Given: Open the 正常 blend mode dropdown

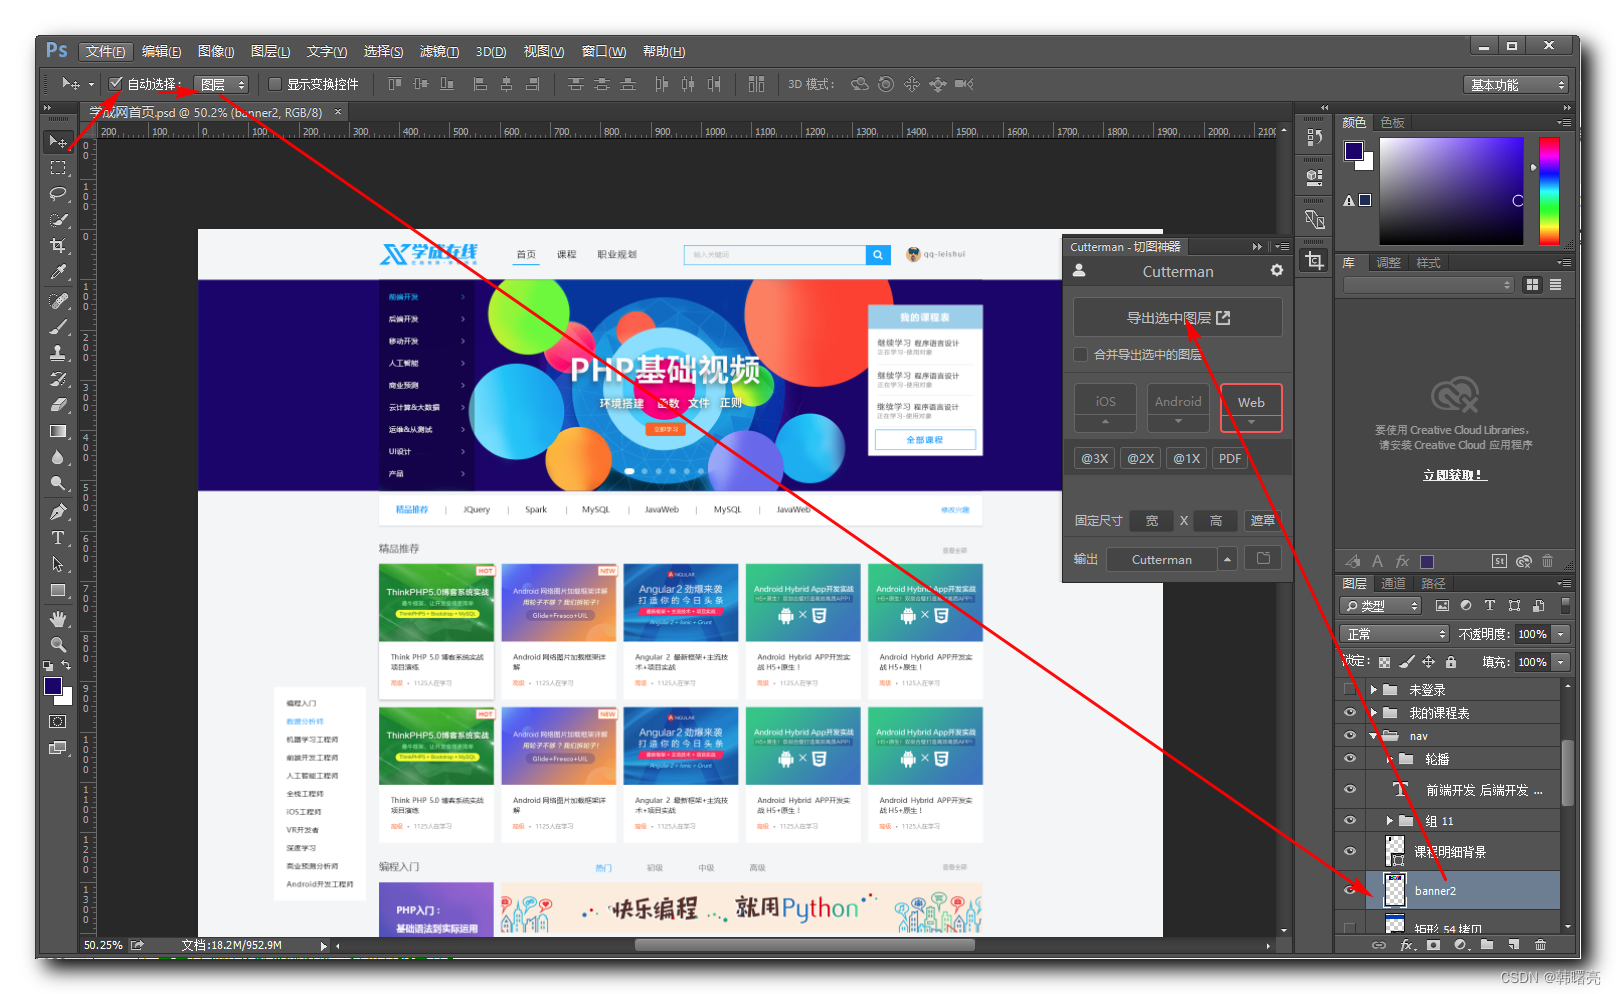Looking at the screenshot, I should 1393,634.
